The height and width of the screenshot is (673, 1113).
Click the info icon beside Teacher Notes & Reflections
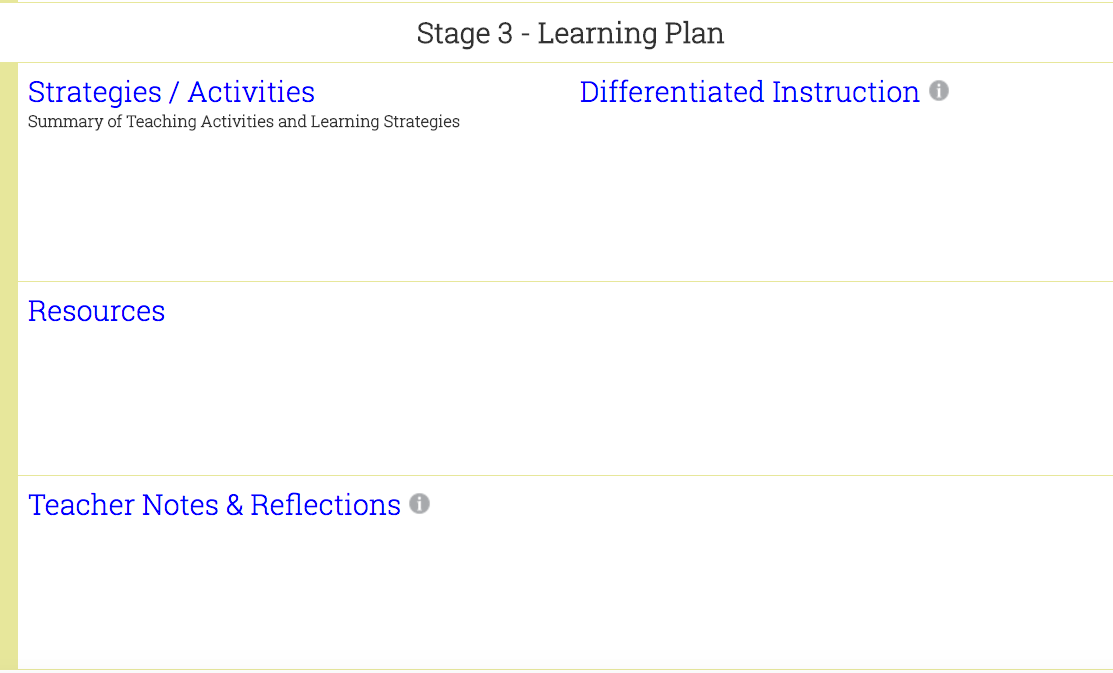(420, 504)
